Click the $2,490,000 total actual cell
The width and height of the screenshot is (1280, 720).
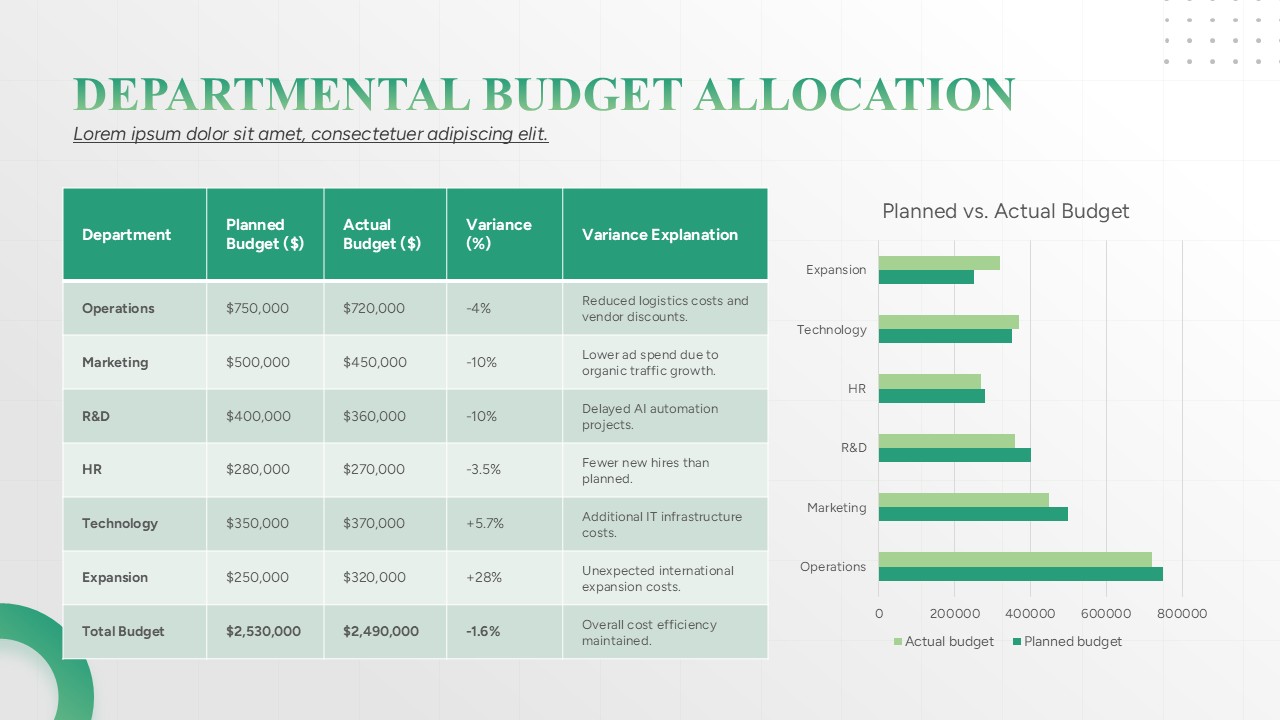[x=385, y=632]
